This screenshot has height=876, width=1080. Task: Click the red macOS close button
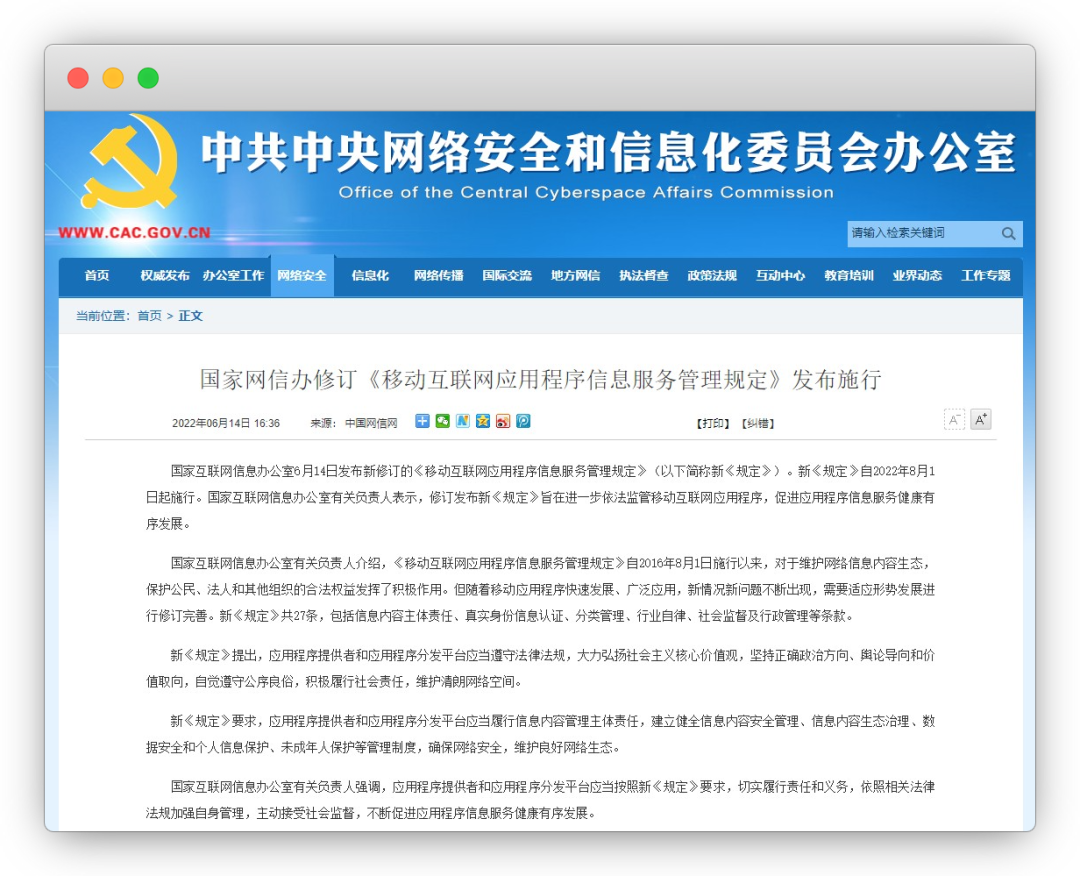pos(78,78)
